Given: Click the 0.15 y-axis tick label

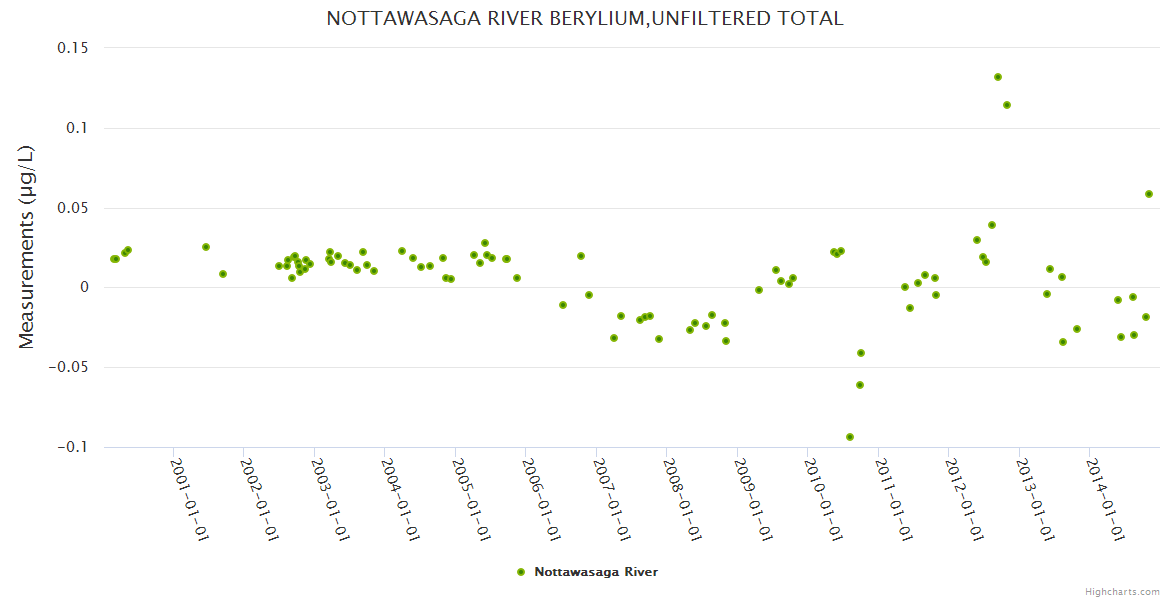Looking at the screenshot, I should click(71, 48).
